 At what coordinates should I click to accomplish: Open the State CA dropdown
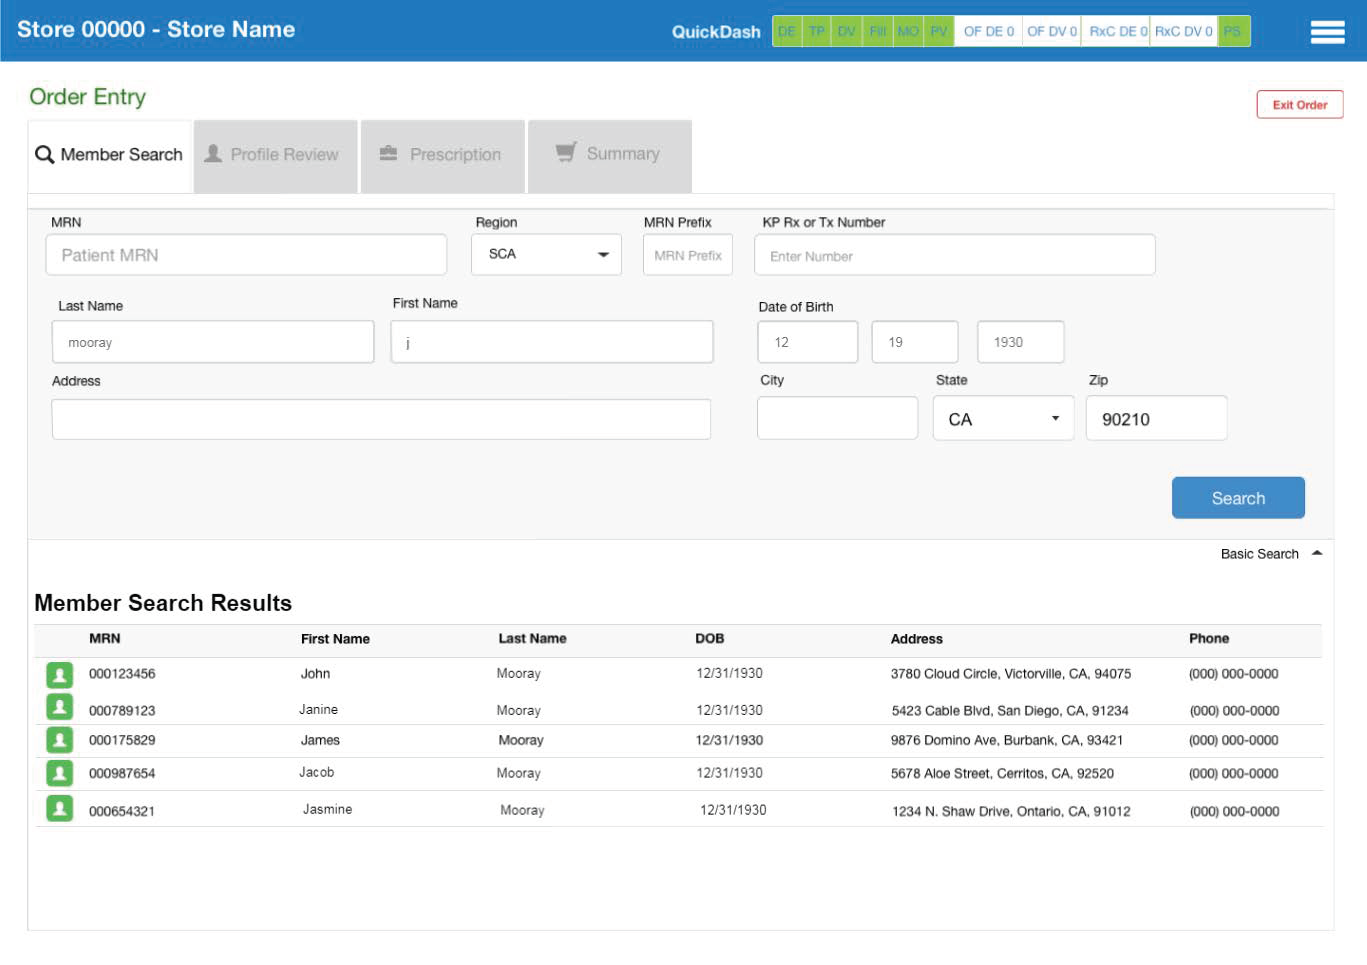click(1003, 418)
